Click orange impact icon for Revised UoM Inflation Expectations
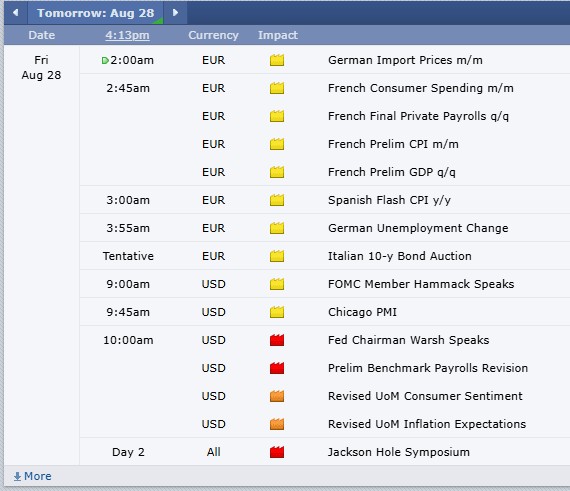This screenshot has height=491, width=570. pyautogui.click(x=277, y=424)
